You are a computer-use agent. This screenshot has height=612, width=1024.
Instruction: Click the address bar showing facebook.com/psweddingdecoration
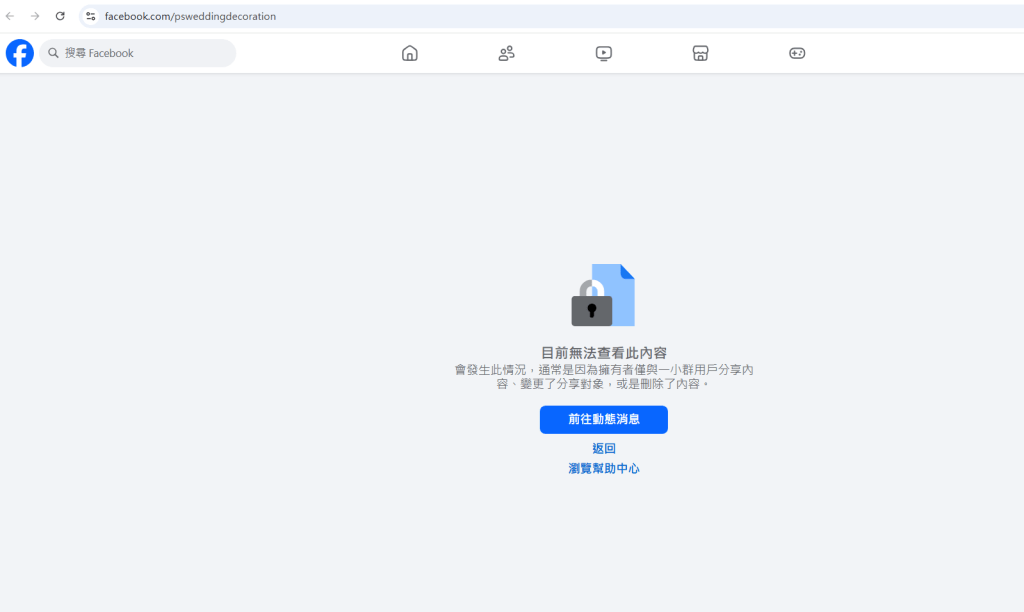(400, 16)
